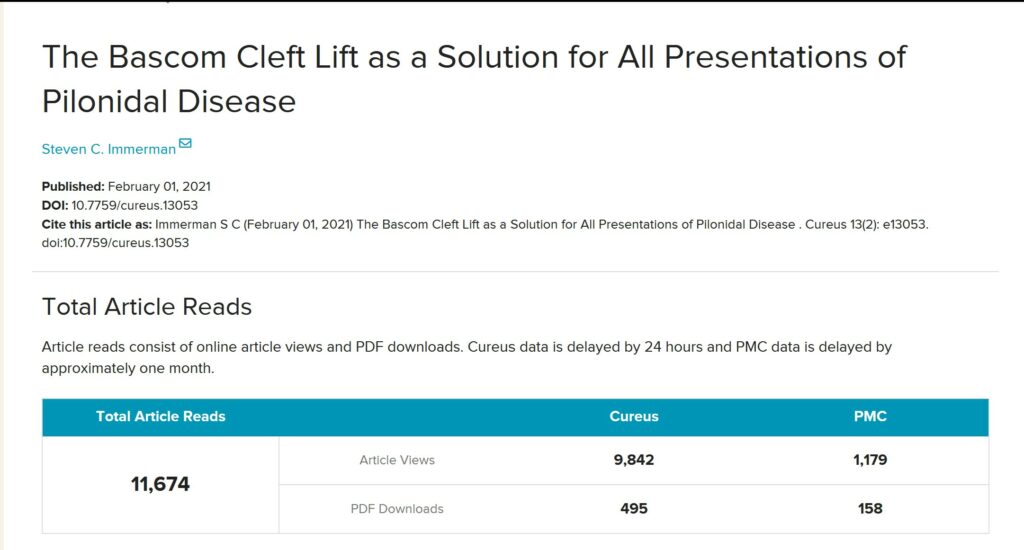Viewport: 1024px width, 550px height.
Task: Click PMC PDF downloads count 158
Action: [x=870, y=508]
